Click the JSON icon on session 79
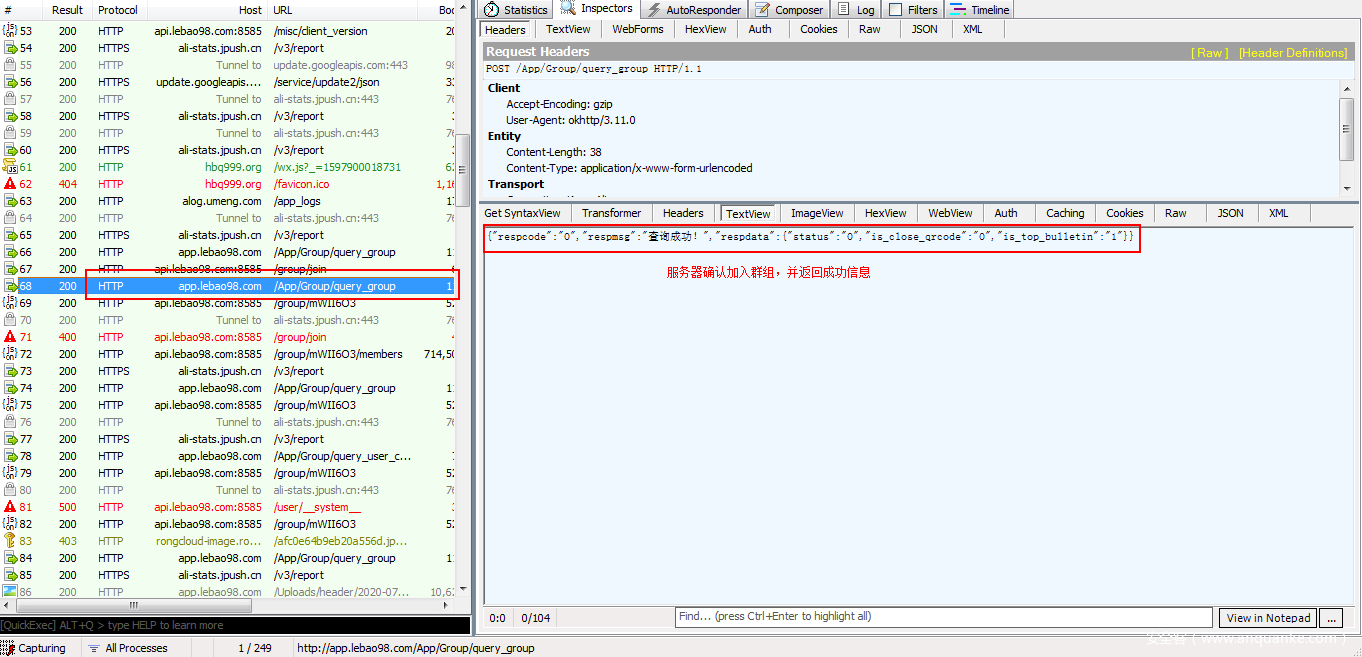 10,473
